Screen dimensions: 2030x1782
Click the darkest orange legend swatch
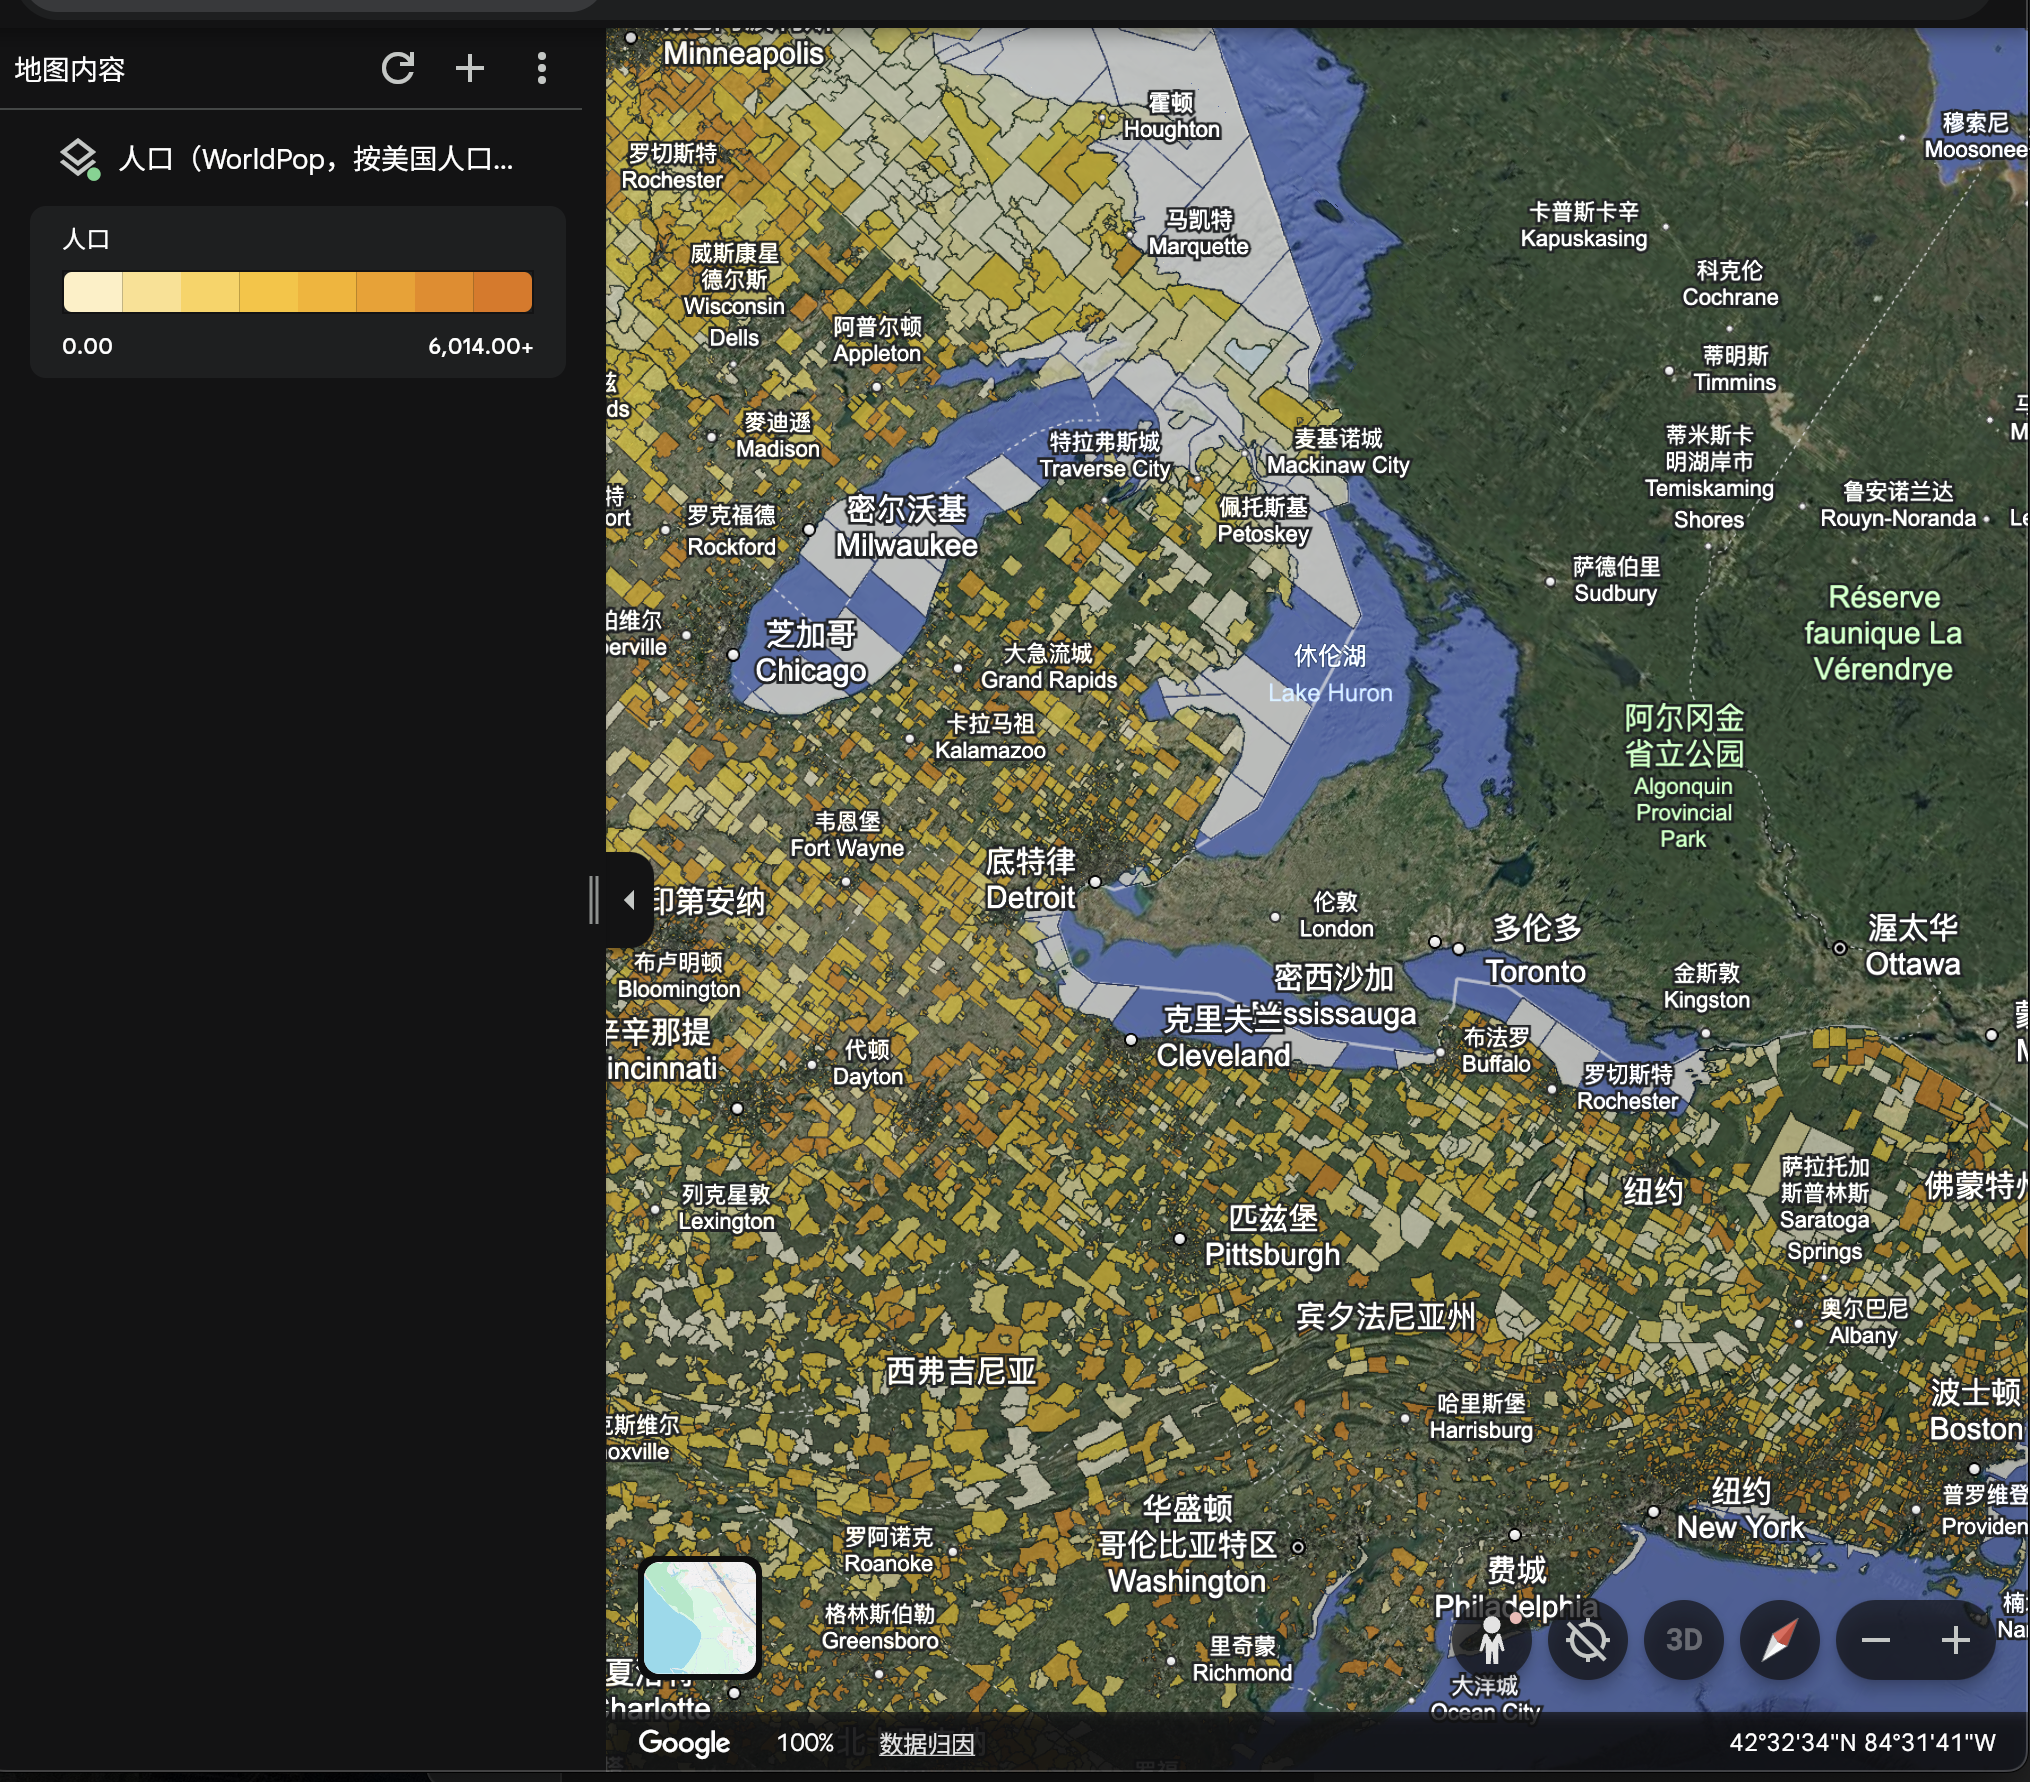[x=503, y=293]
